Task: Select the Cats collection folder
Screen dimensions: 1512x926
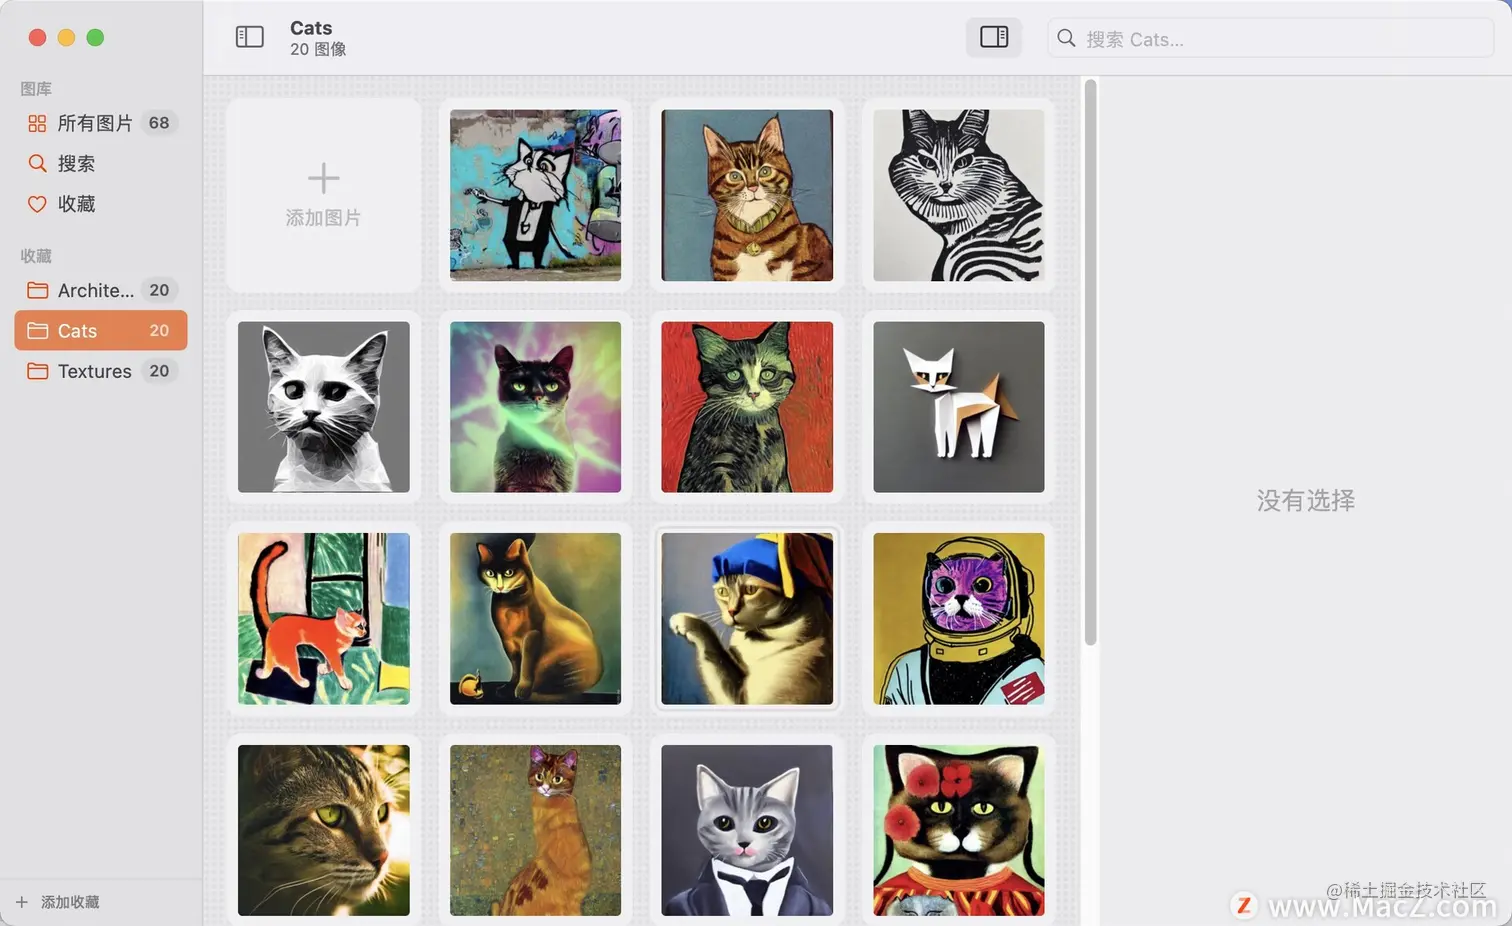Action: point(100,330)
